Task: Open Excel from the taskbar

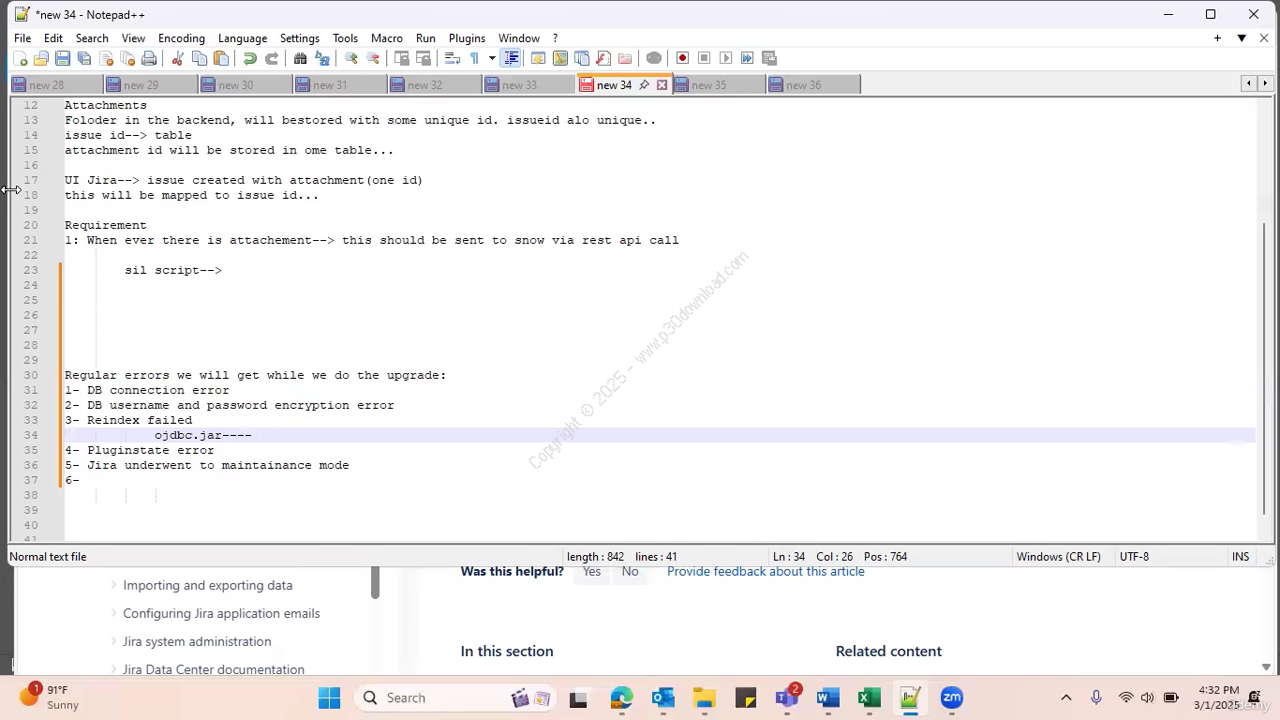Action: pos(869,698)
